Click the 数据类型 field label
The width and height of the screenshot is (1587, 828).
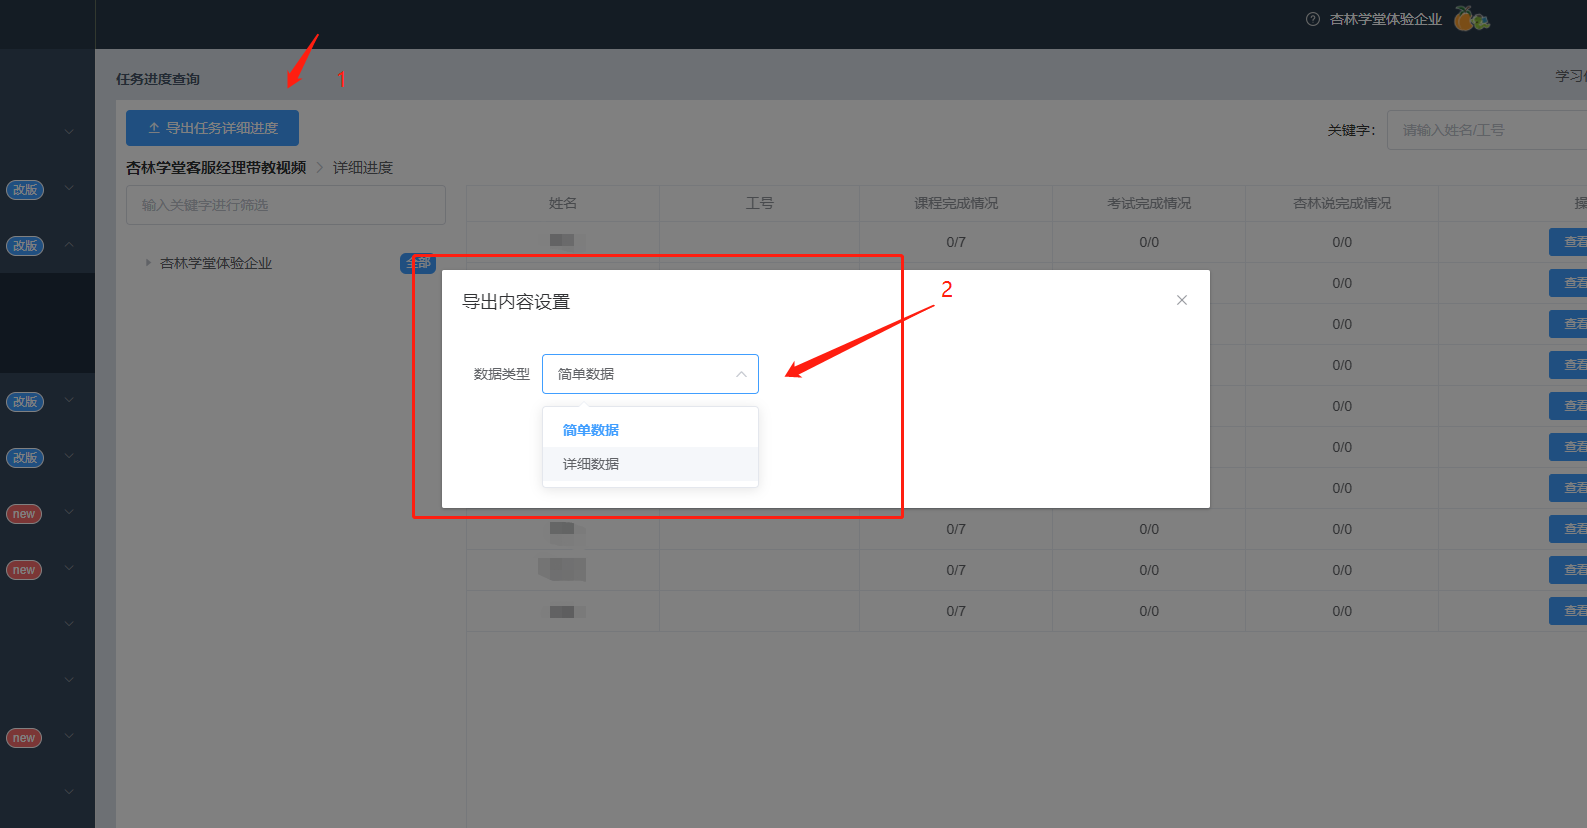tap(502, 374)
